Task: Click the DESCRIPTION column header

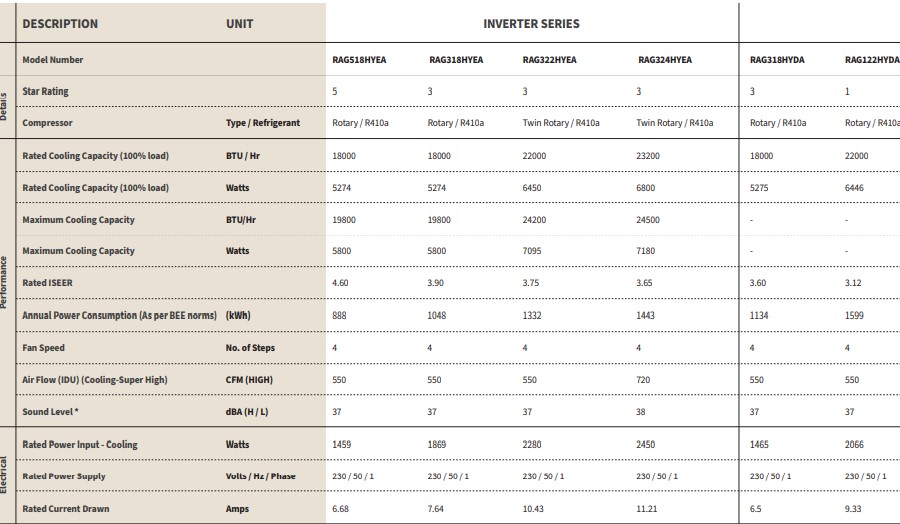Action: pyautogui.click(x=60, y=23)
